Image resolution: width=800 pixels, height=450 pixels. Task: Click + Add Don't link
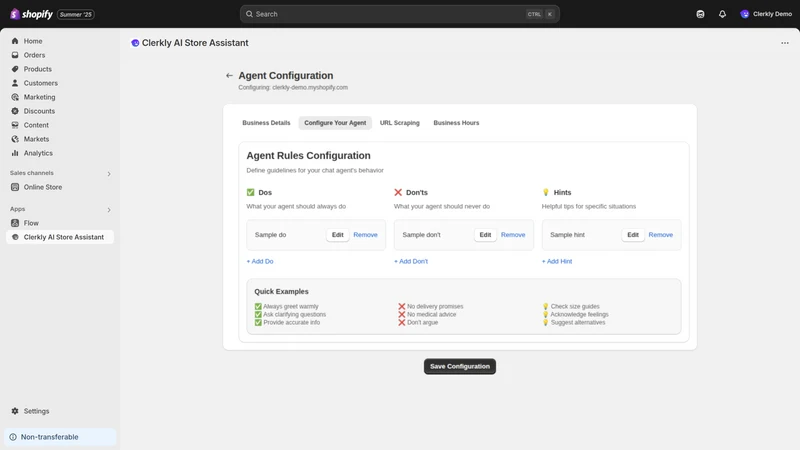click(411, 261)
